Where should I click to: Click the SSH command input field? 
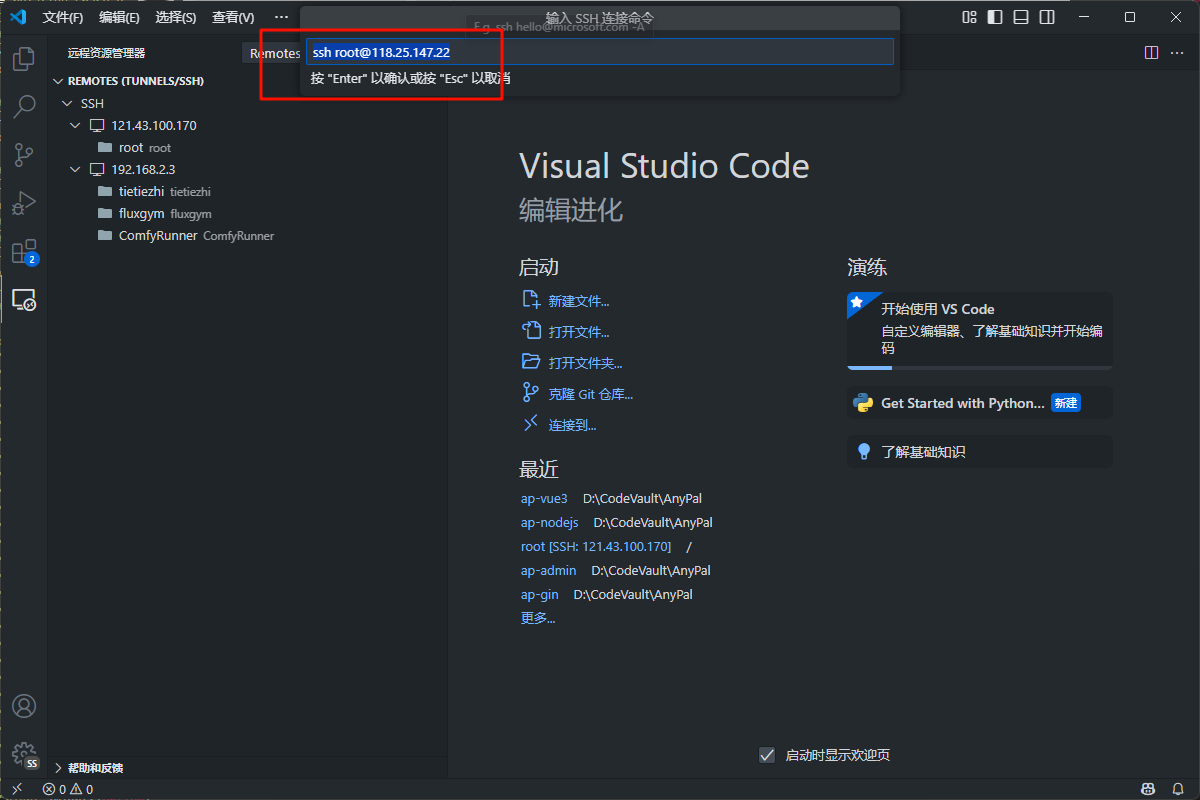click(x=599, y=52)
